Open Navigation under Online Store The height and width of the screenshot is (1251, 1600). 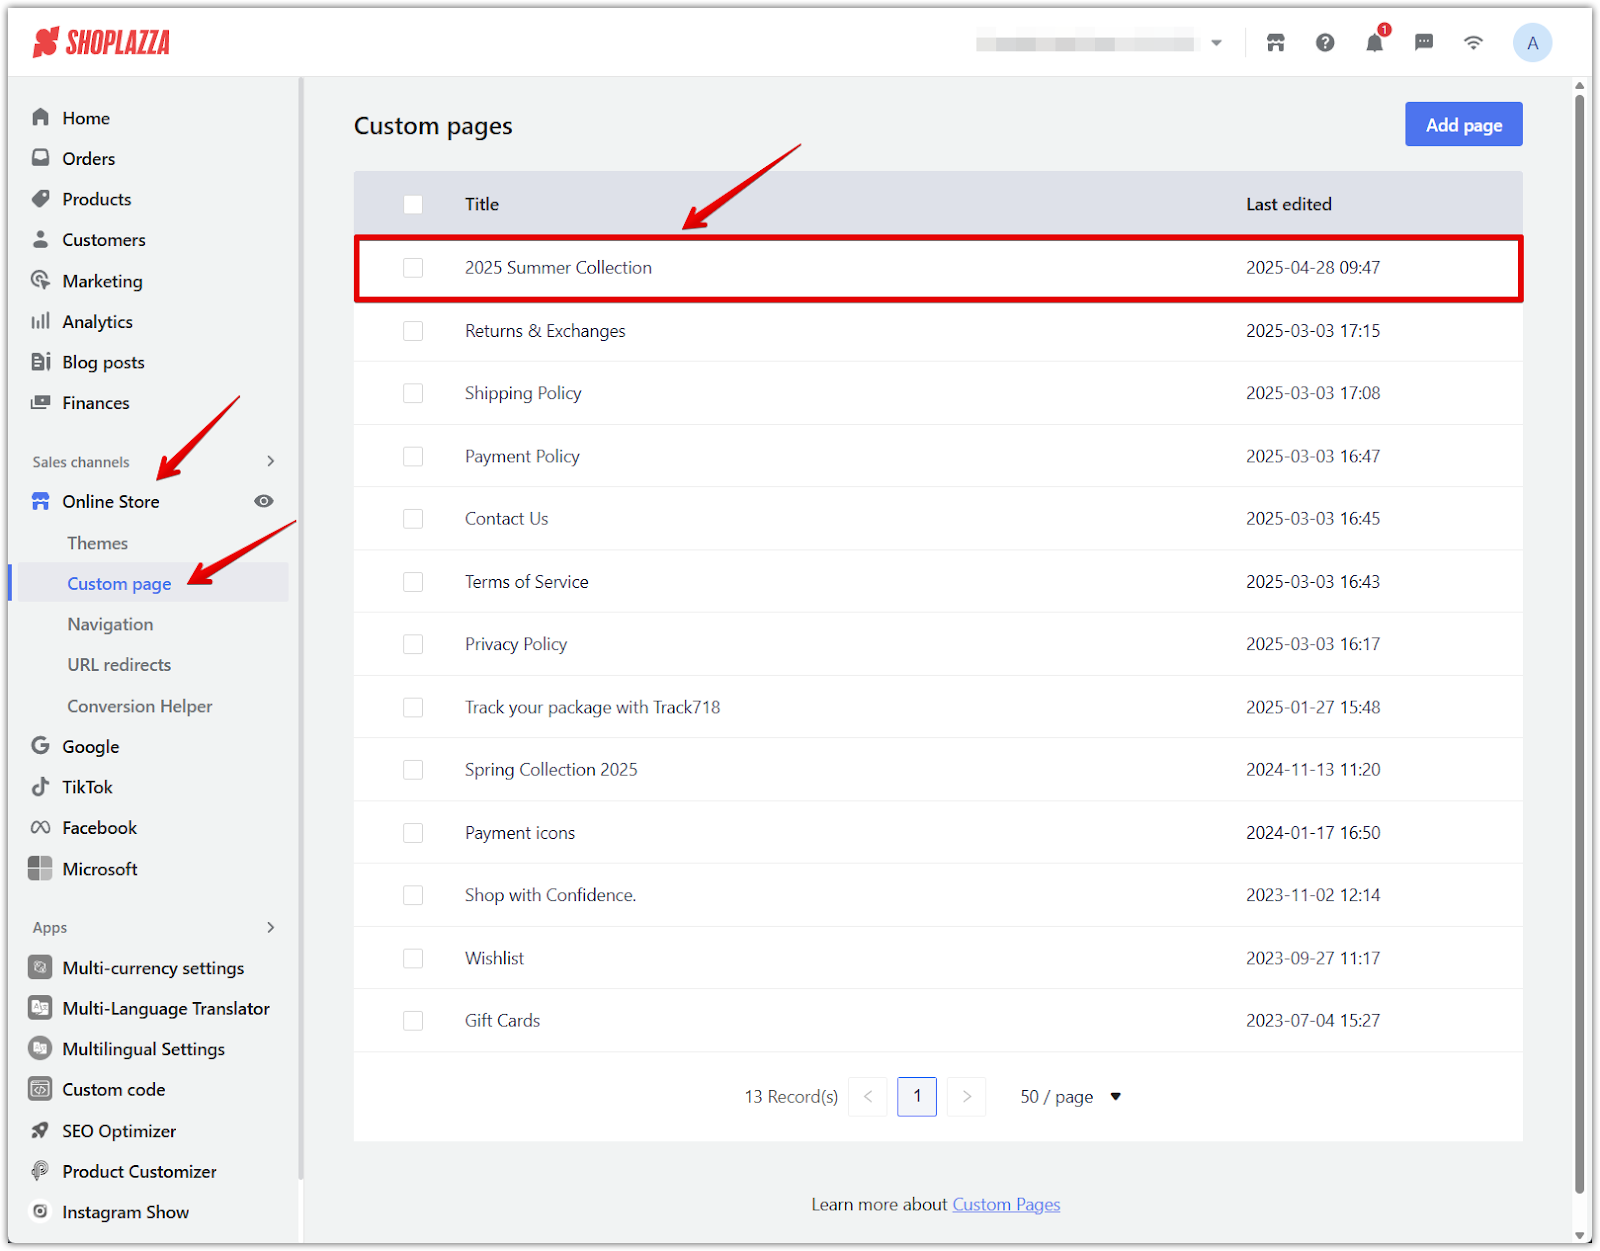(110, 624)
